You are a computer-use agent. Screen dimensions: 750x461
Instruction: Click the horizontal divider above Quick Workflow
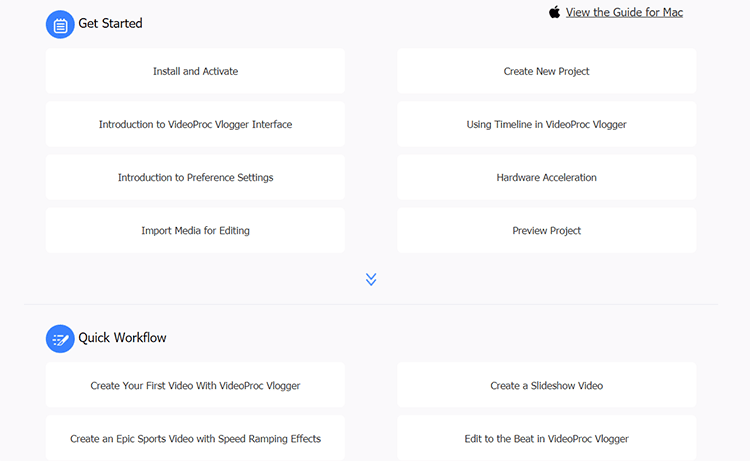pyautogui.click(x=371, y=304)
